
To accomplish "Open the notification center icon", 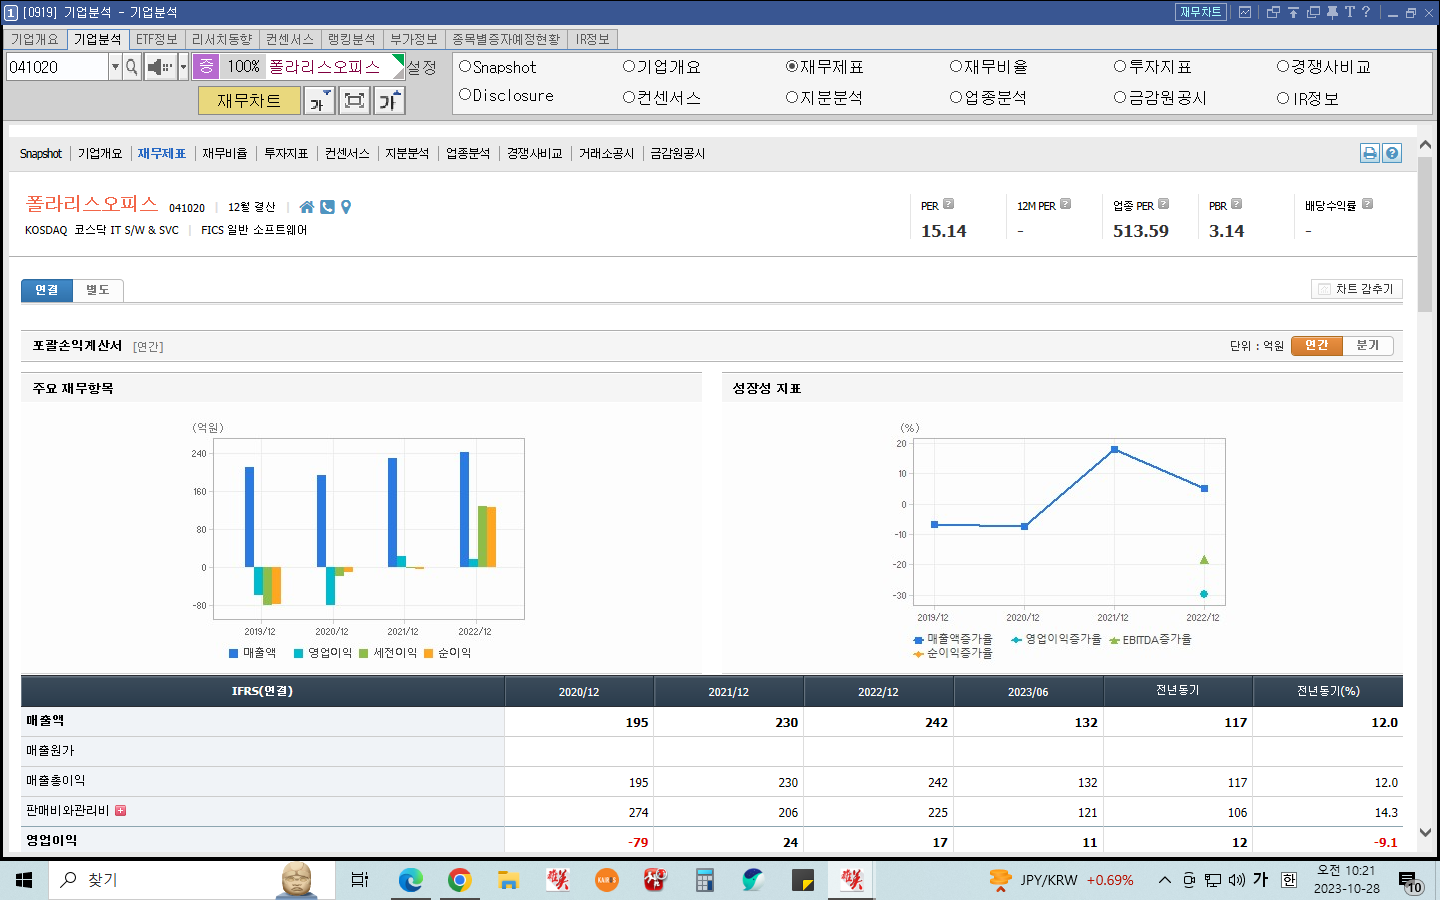I will 1410,881.
